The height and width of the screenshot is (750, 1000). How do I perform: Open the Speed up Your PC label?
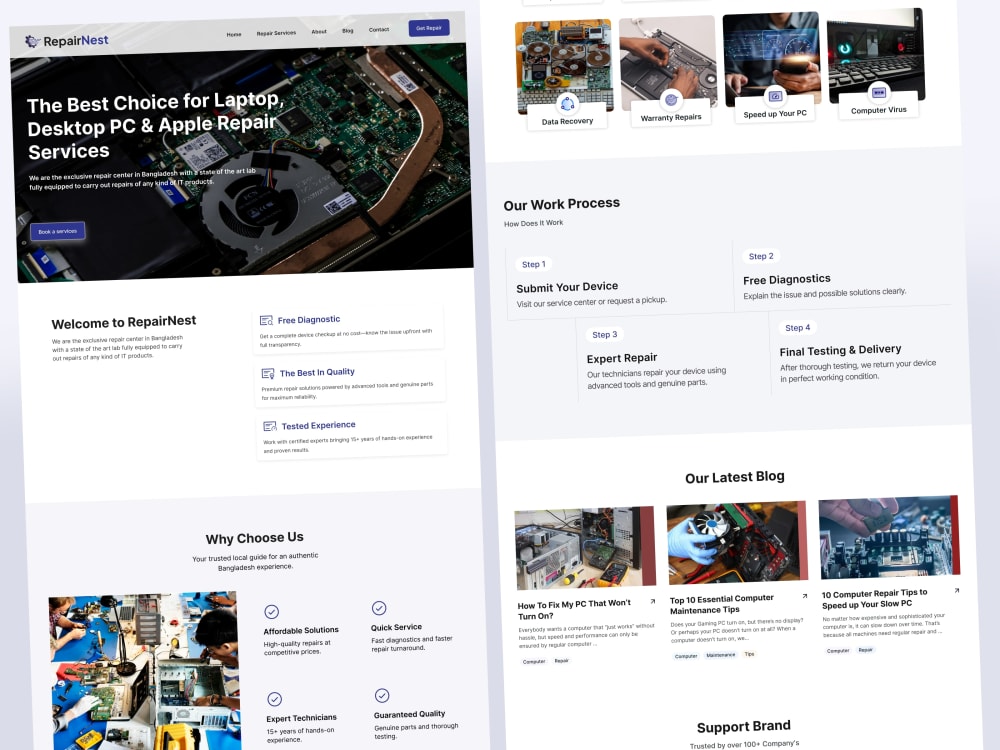775,114
